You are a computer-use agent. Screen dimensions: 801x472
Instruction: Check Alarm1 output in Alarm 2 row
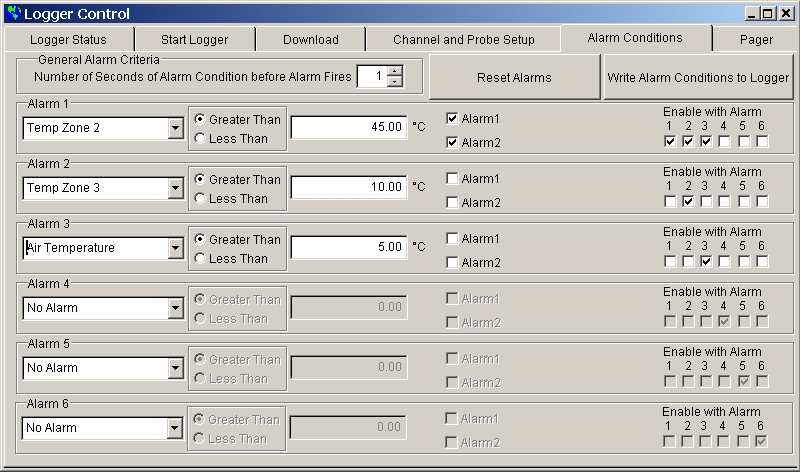coord(452,178)
